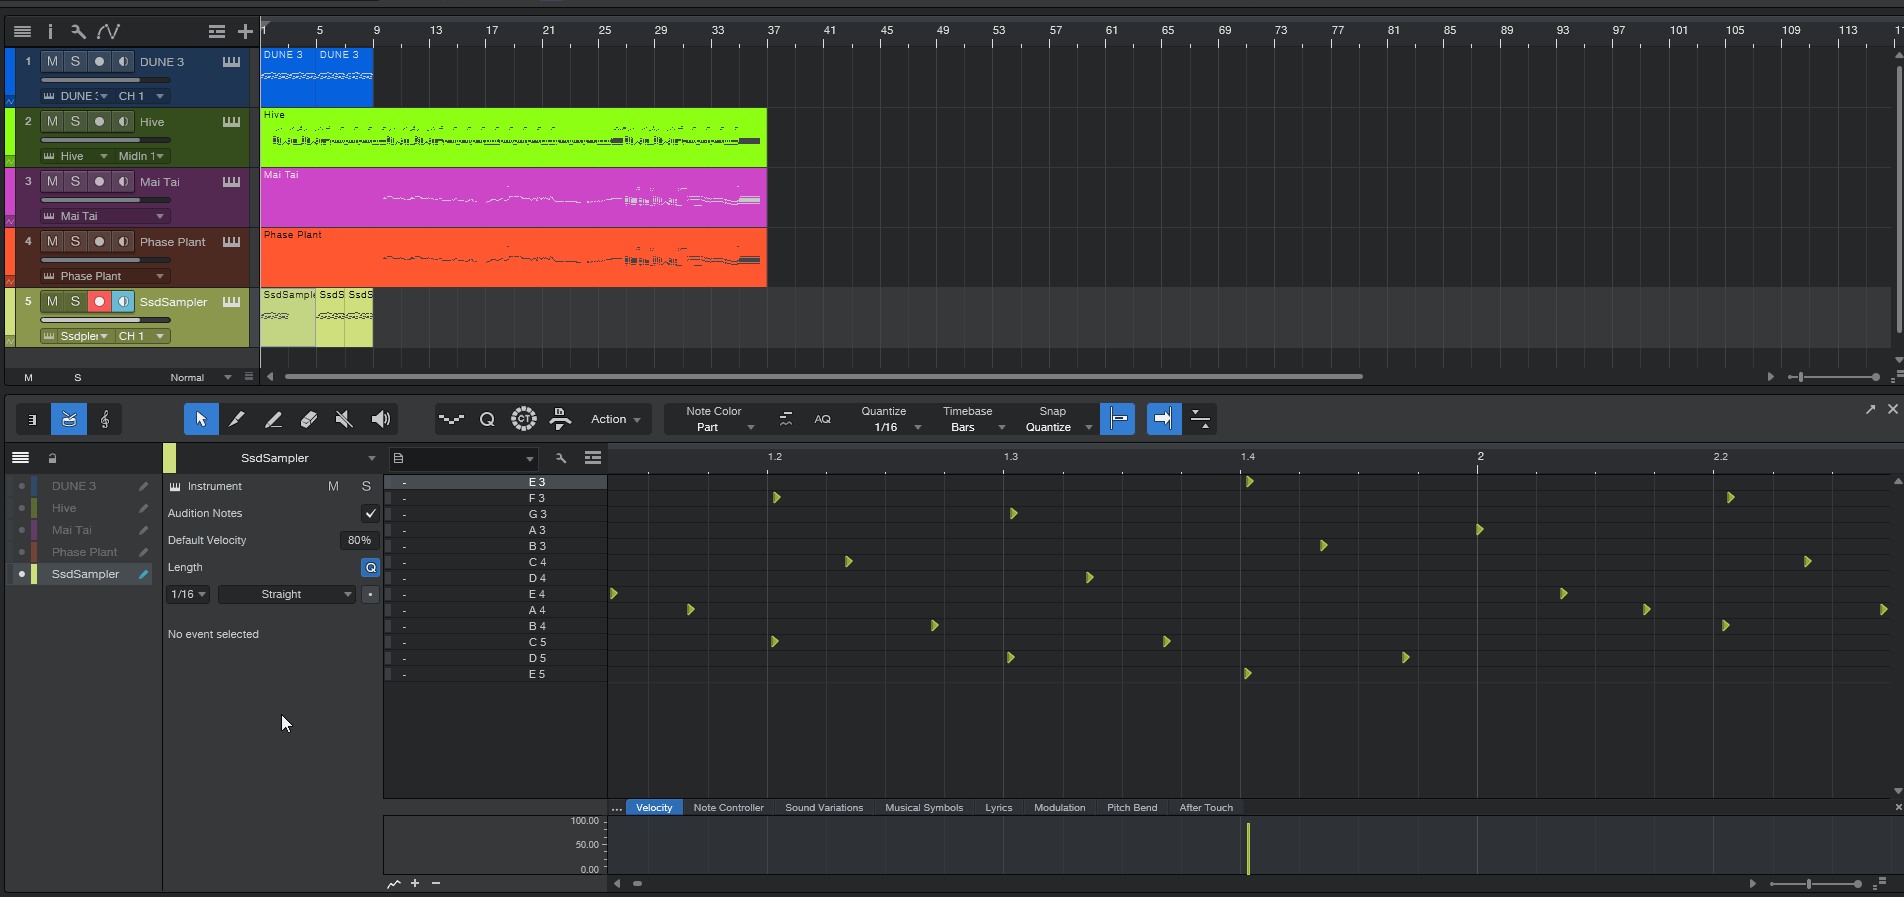Select the Arrow tool in the editor toolbar
Screen dimensions: 1904x897
(x=201, y=419)
